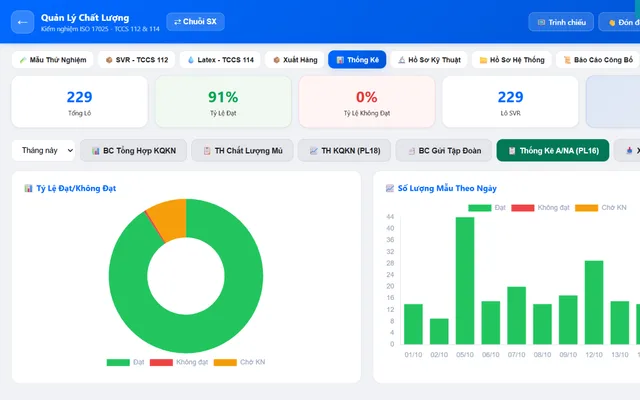Viewport: 640px width, 400px height.
Task: Select the Latex - TCCS 114 tab
Action: tap(220, 60)
